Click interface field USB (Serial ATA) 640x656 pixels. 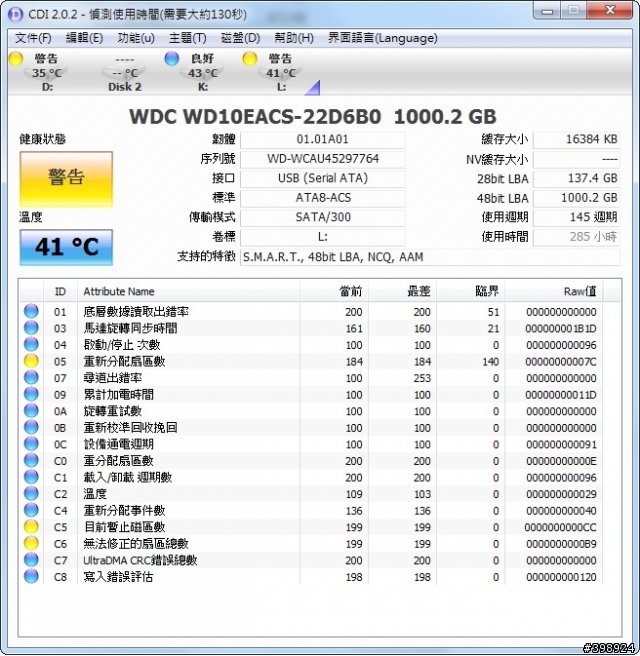(x=323, y=178)
